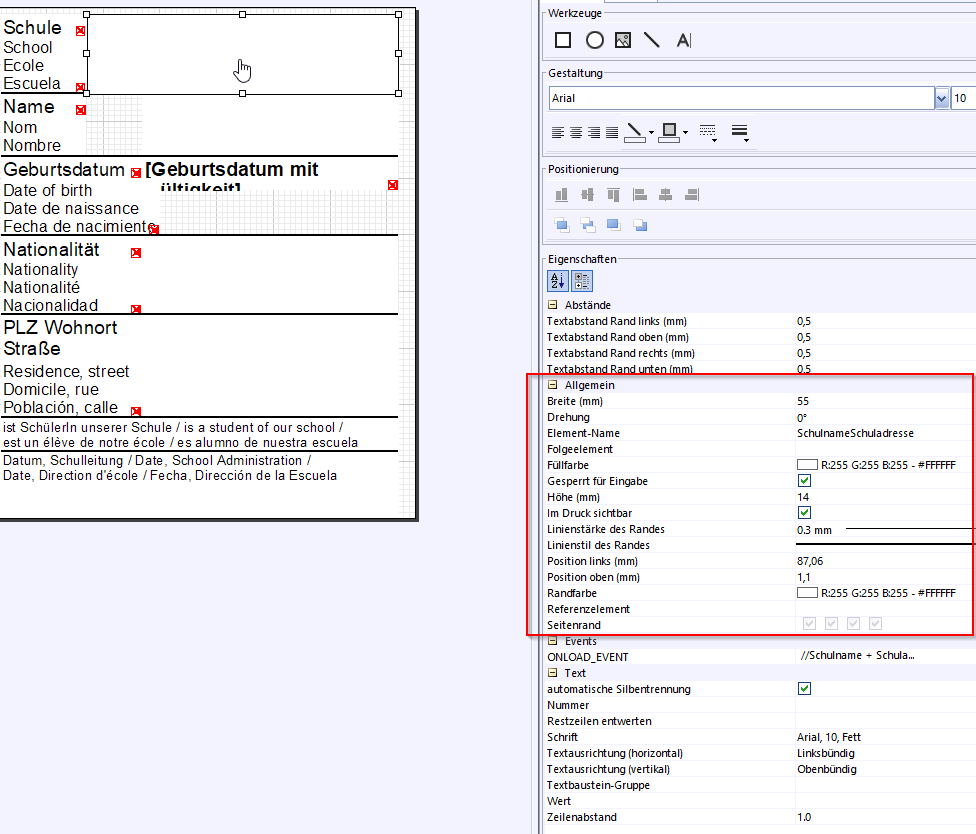
Task: Pick the image insert tool
Action: coord(623,40)
